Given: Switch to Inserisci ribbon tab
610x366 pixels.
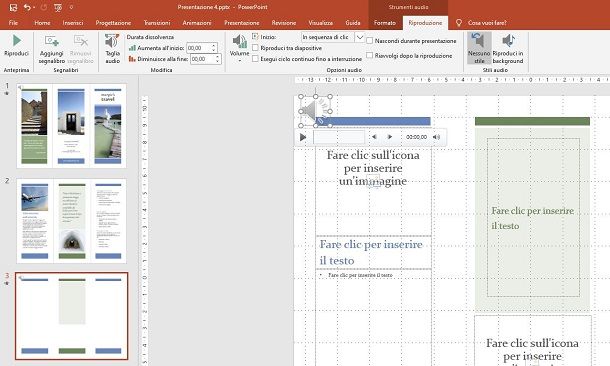Looking at the screenshot, I should tap(73, 23).
